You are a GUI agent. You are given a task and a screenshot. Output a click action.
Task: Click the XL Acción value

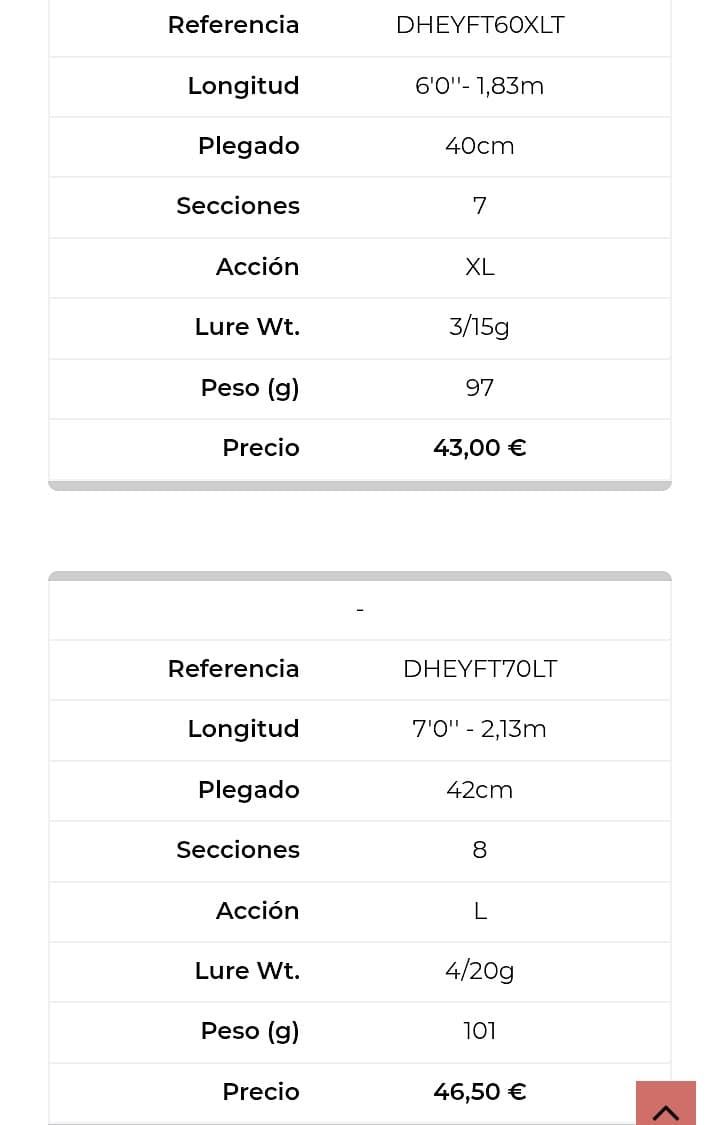pyautogui.click(x=480, y=267)
